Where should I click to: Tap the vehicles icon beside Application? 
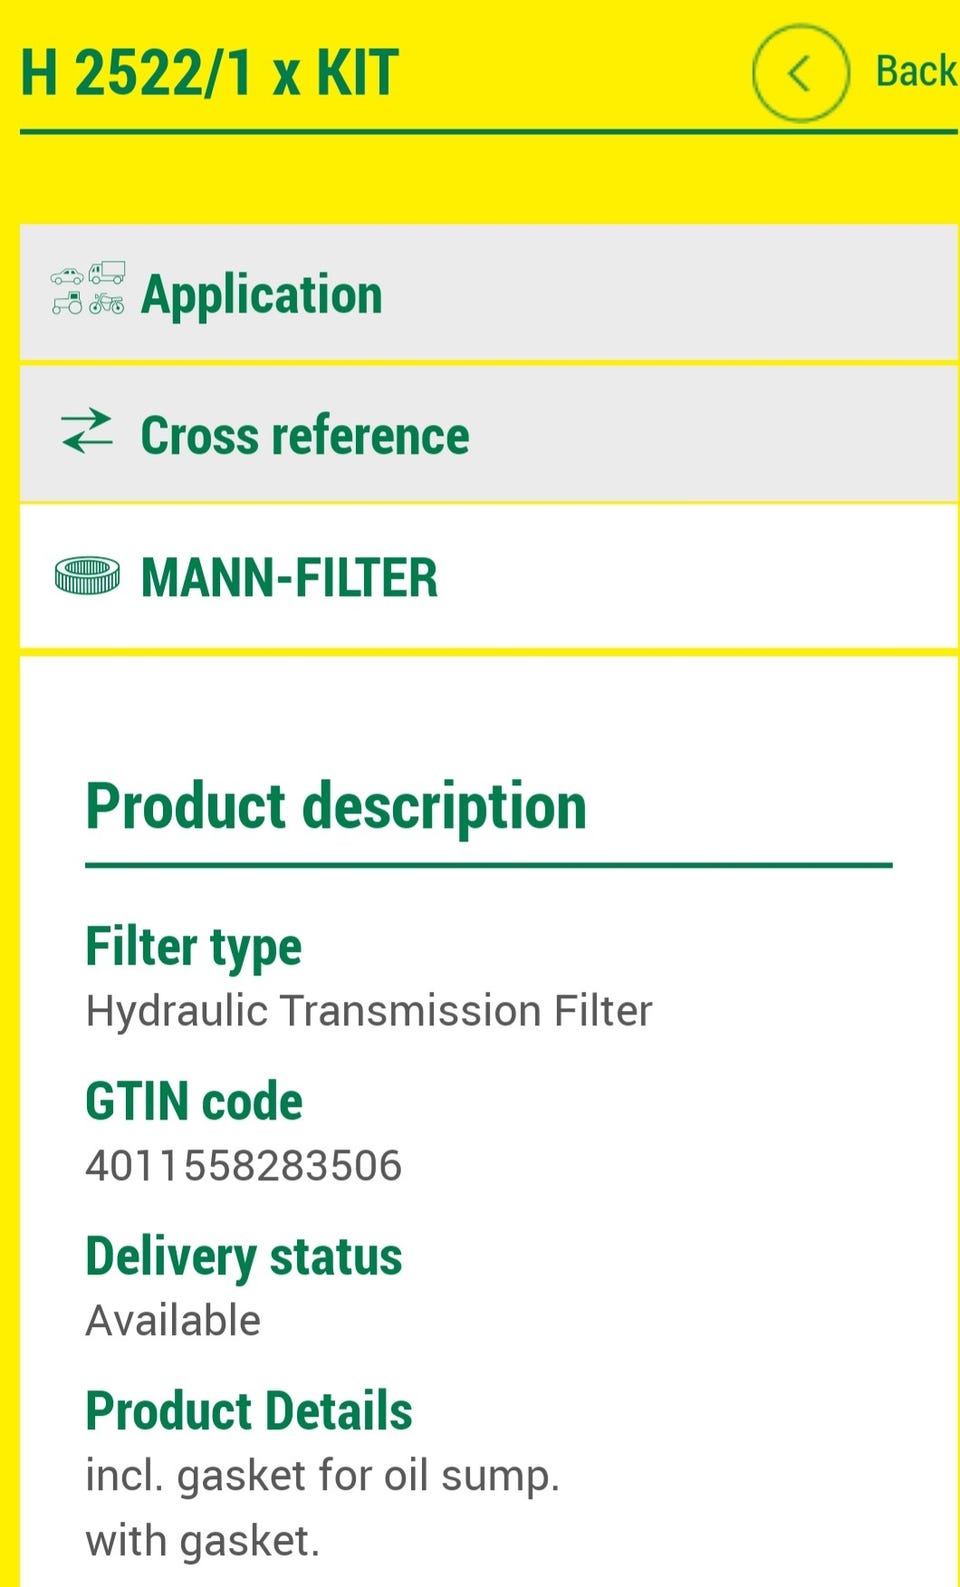point(88,289)
